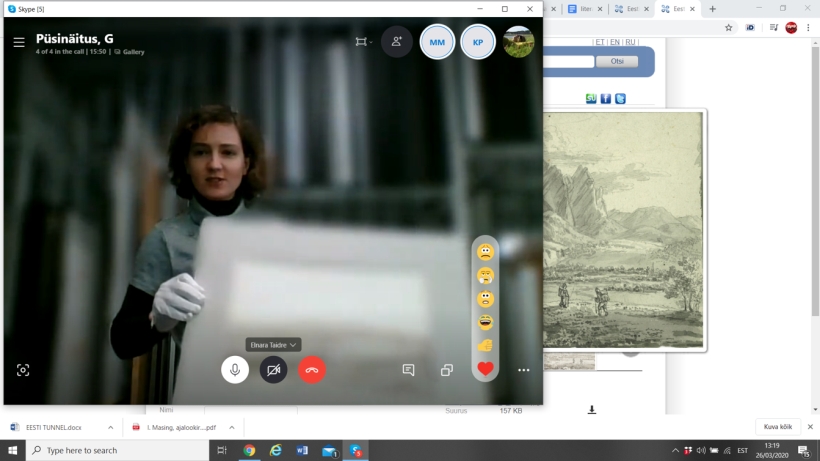Expand options for EESTI TUNNEL.docx download
Screen dimensions: 820x461
click(x=110, y=427)
